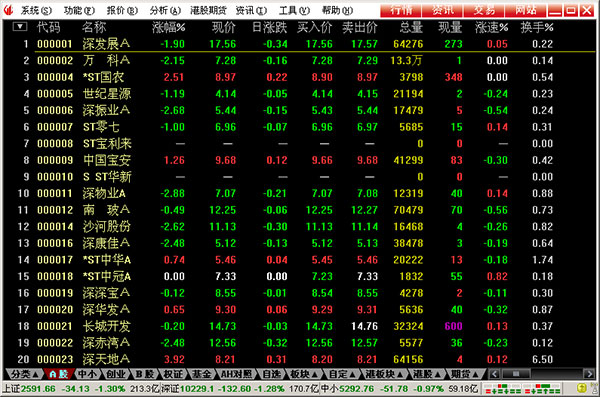Open the 工具(V) menu
Viewport: 600px width, 397px height.
tap(294, 10)
